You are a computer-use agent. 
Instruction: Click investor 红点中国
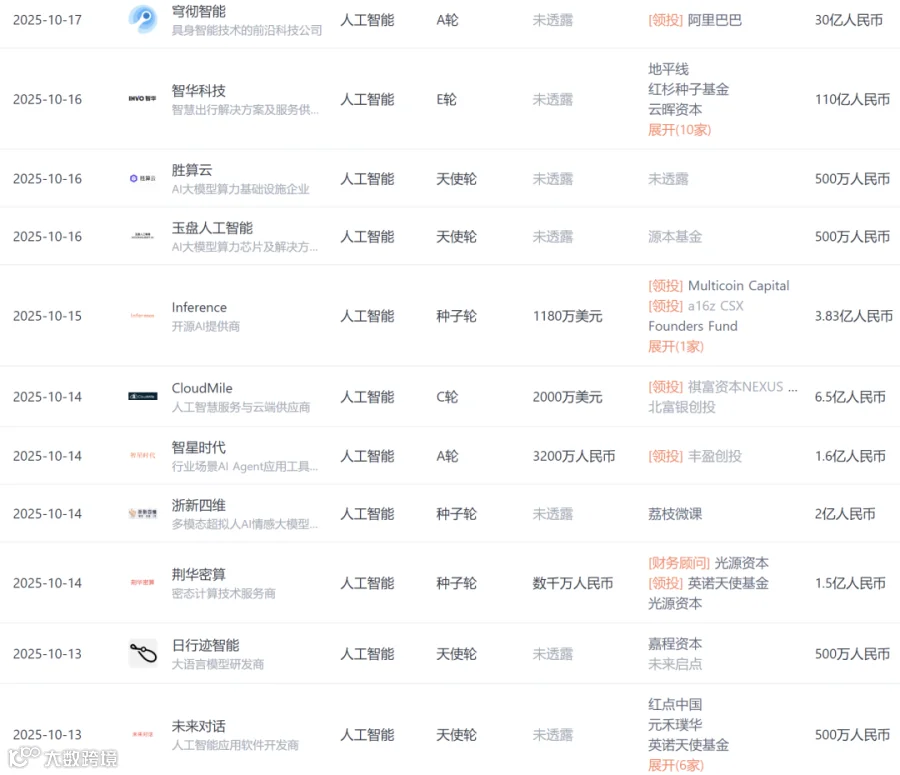tap(675, 704)
